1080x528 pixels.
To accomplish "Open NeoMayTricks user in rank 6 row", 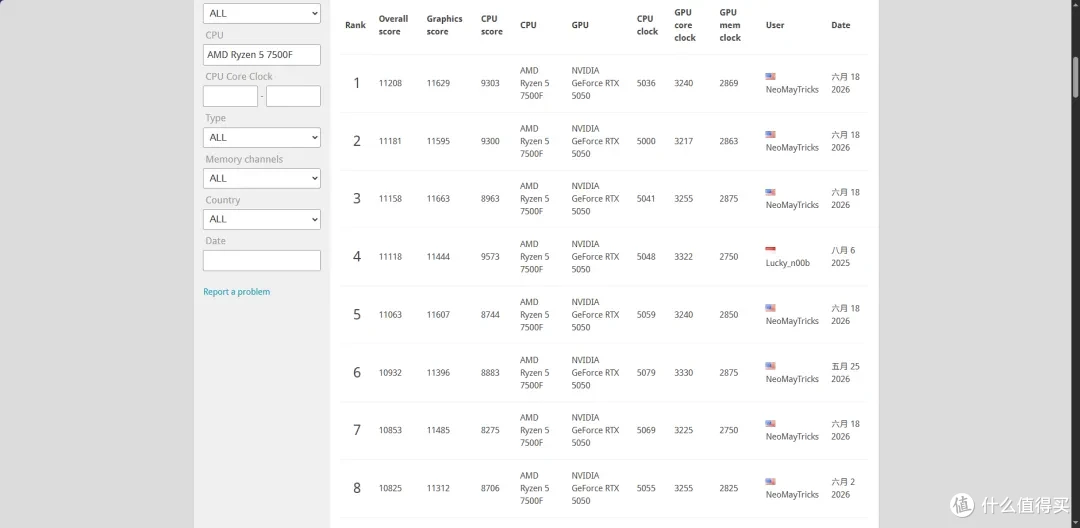I will click(x=792, y=379).
